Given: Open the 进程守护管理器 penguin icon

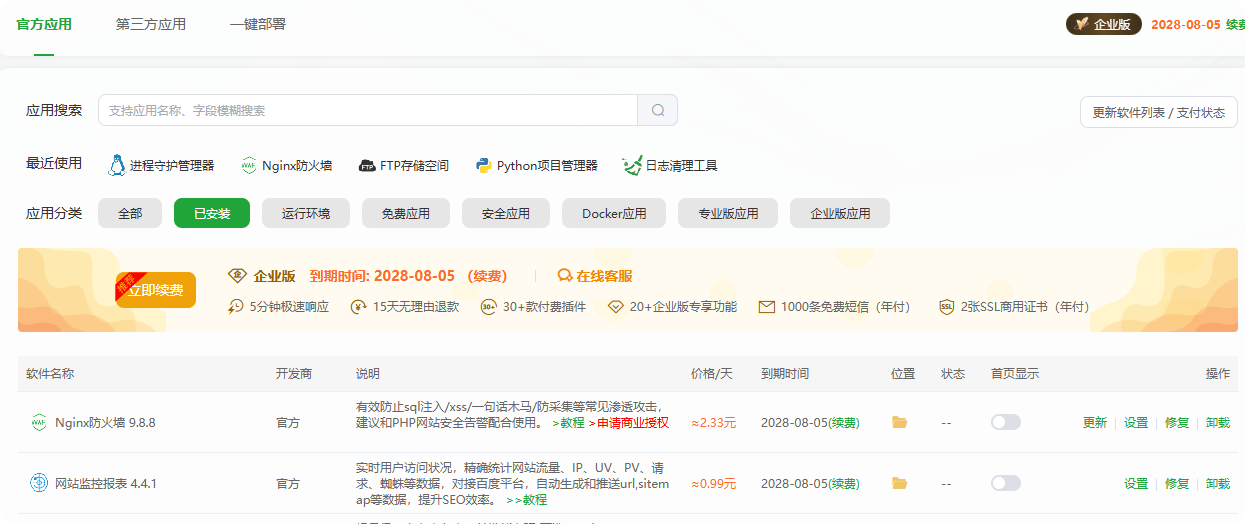Looking at the screenshot, I should pos(117,165).
